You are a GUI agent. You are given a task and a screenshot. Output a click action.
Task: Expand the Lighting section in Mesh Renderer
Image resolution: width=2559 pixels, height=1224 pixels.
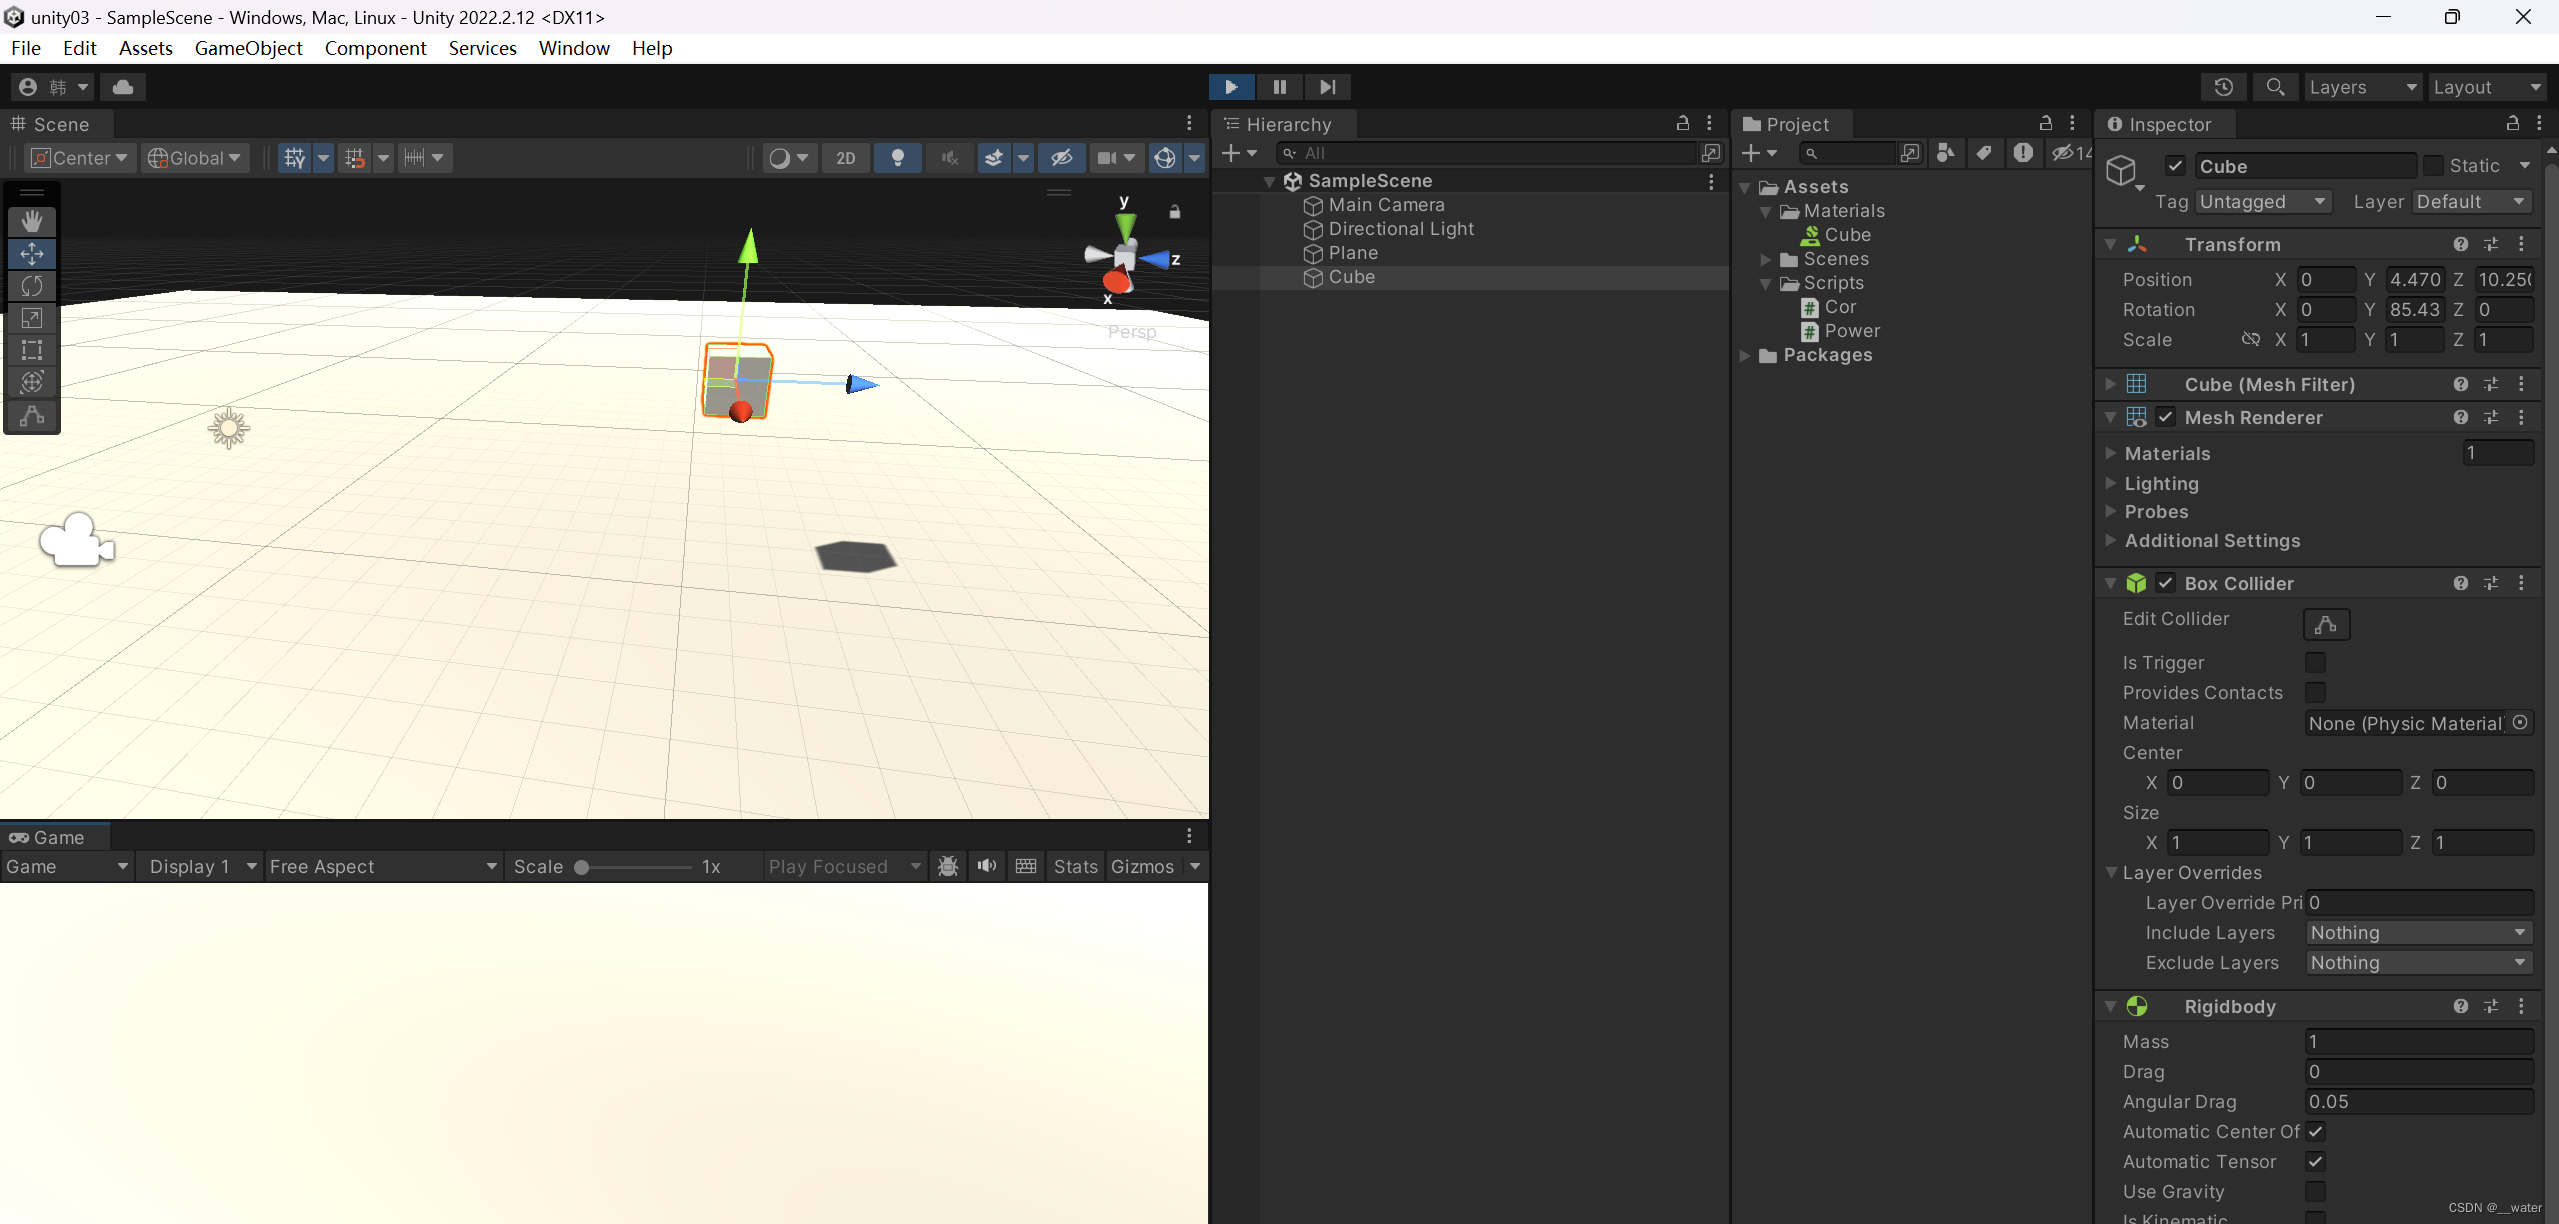click(x=2111, y=483)
